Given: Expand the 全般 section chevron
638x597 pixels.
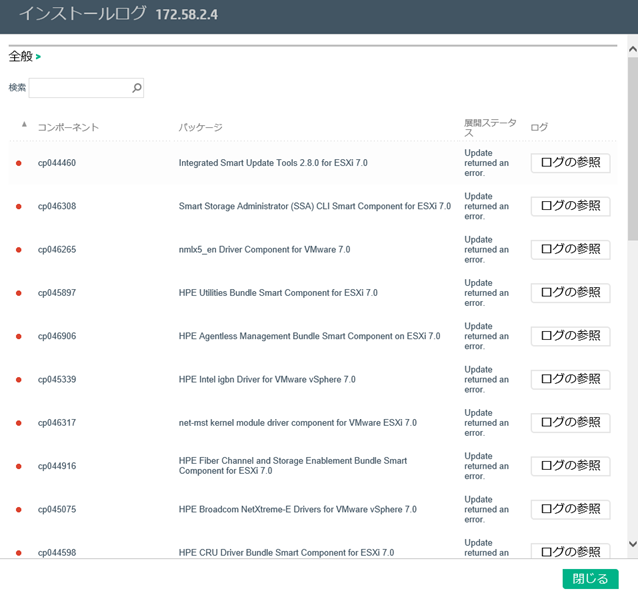Looking at the screenshot, I should pos(38,57).
